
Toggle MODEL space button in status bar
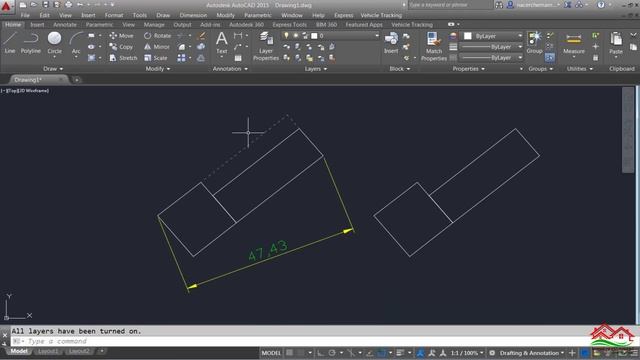point(271,353)
